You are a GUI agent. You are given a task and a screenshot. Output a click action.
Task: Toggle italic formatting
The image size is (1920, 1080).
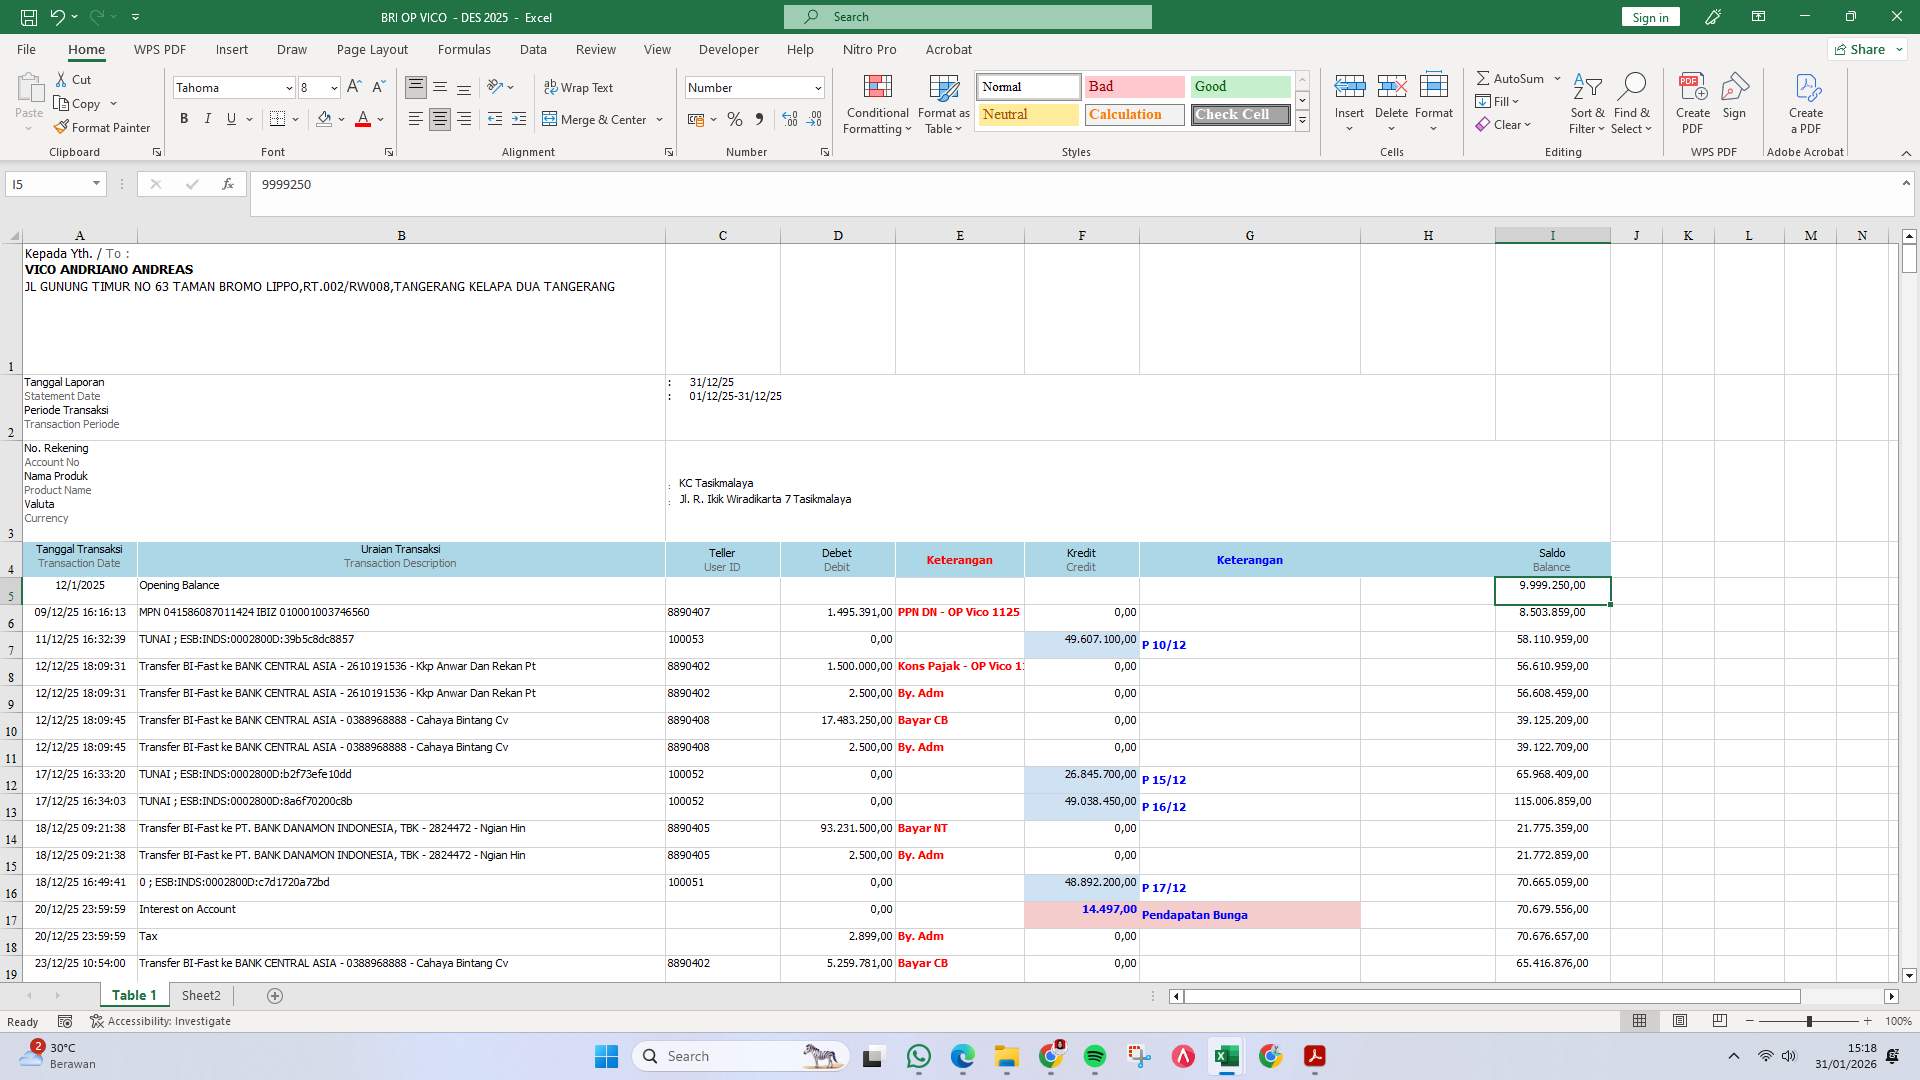point(208,119)
